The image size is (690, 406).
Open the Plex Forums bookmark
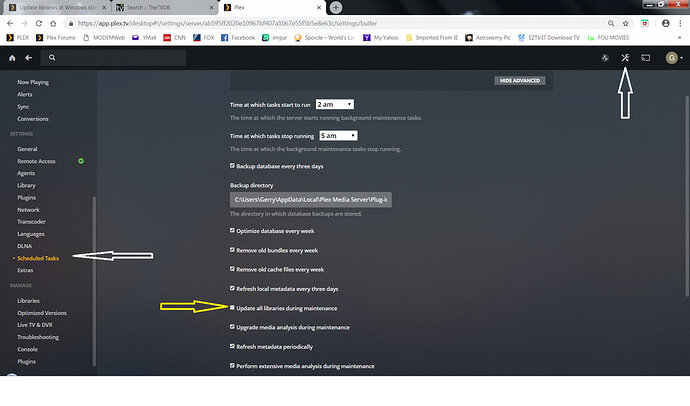click(56, 38)
